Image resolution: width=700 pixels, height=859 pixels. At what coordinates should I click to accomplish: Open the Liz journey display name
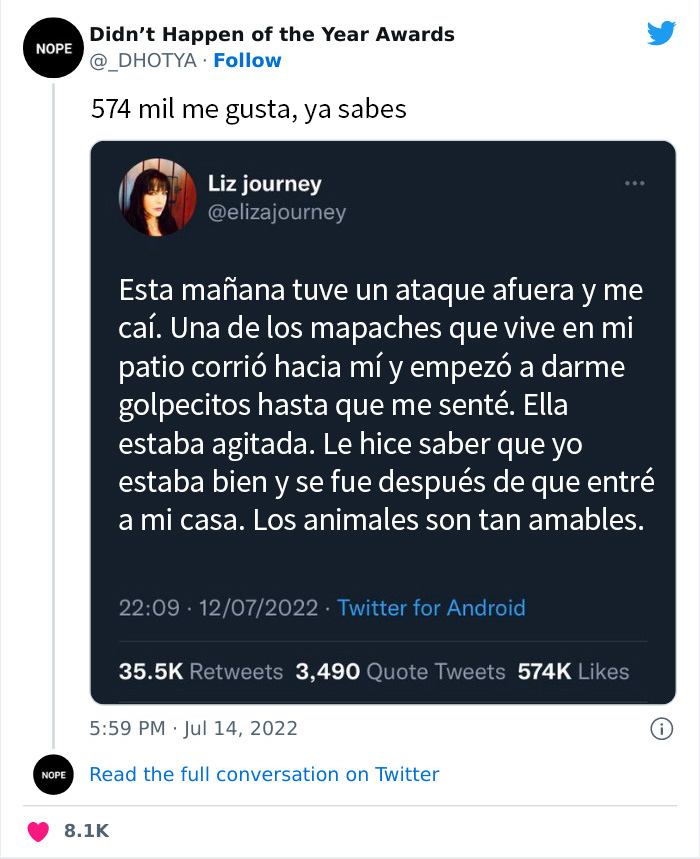pos(264,183)
